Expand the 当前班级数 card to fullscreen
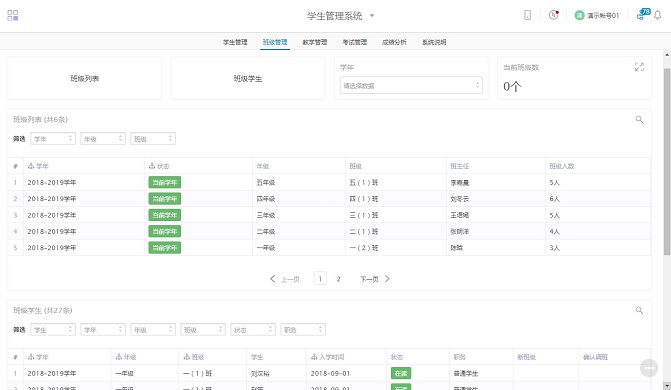The height and width of the screenshot is (390, 671). [639, 67]
